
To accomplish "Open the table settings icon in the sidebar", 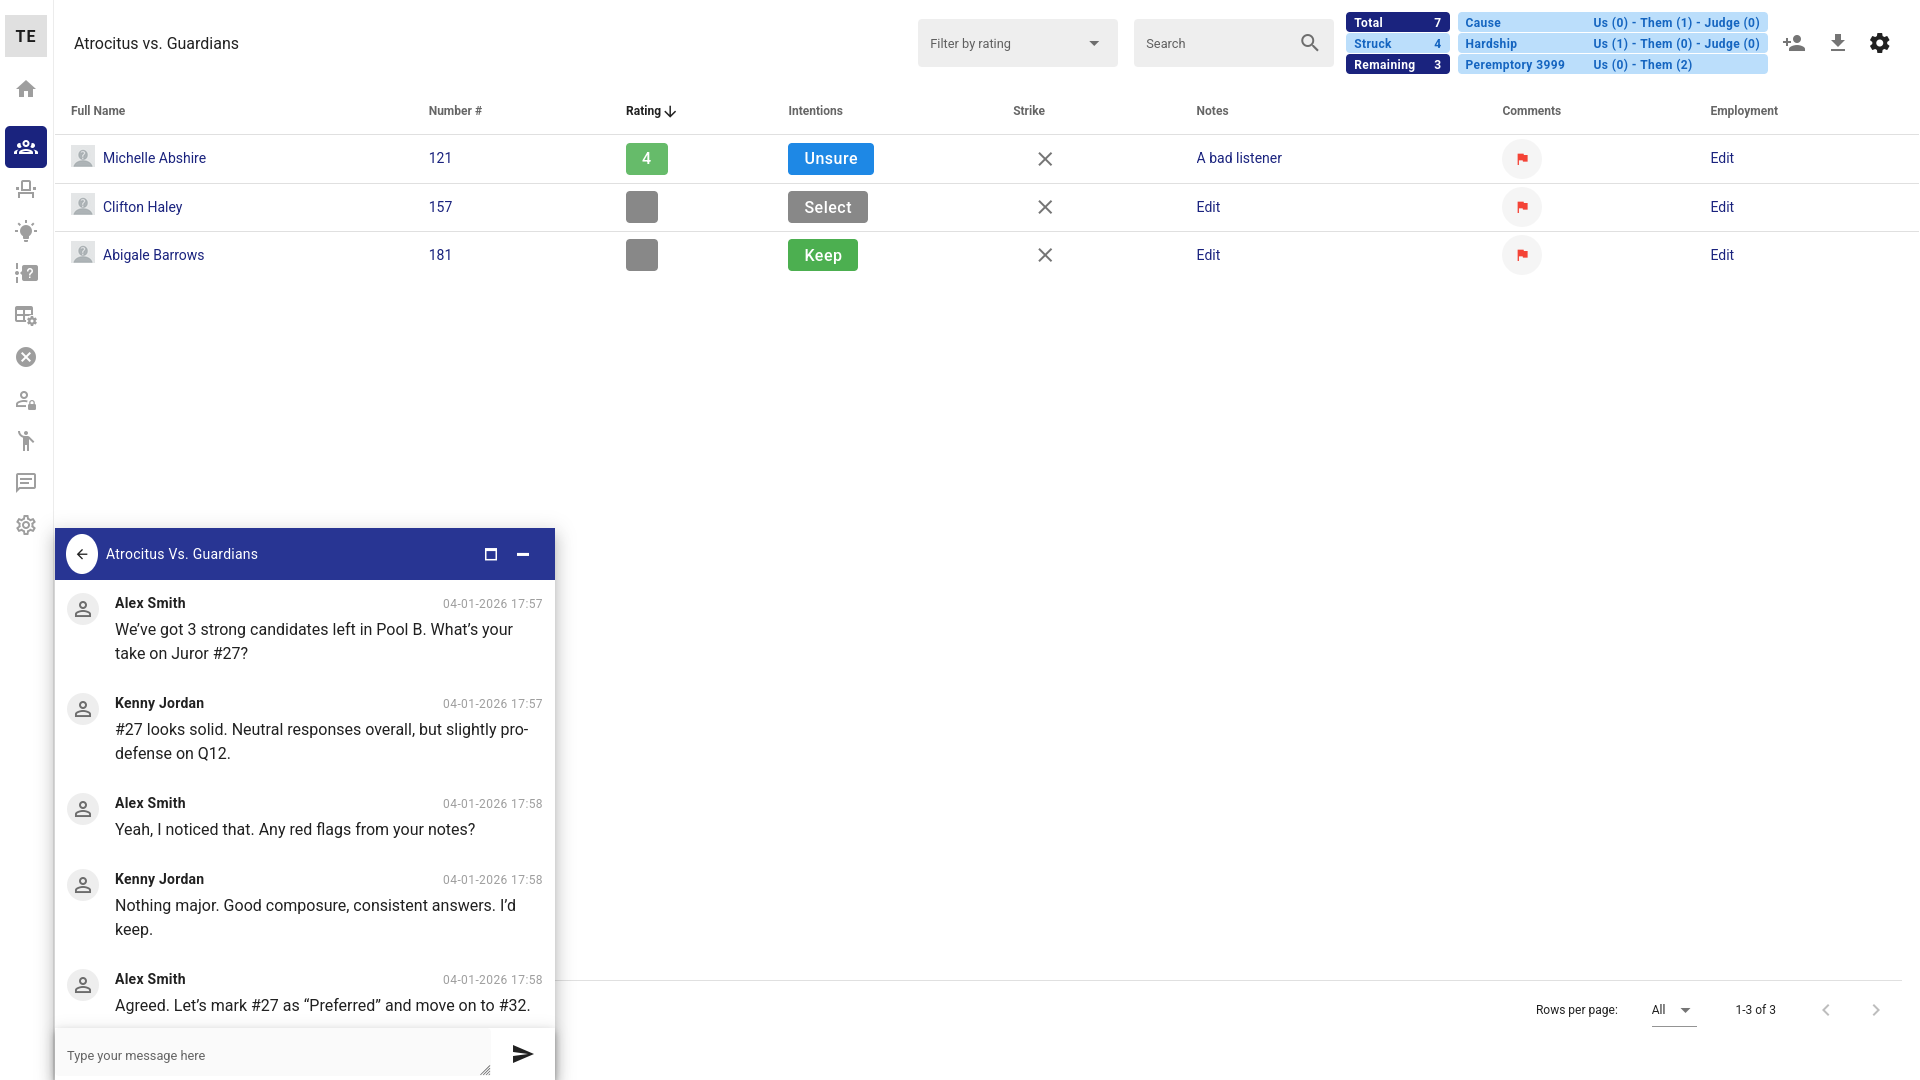I will click(26, 315).
